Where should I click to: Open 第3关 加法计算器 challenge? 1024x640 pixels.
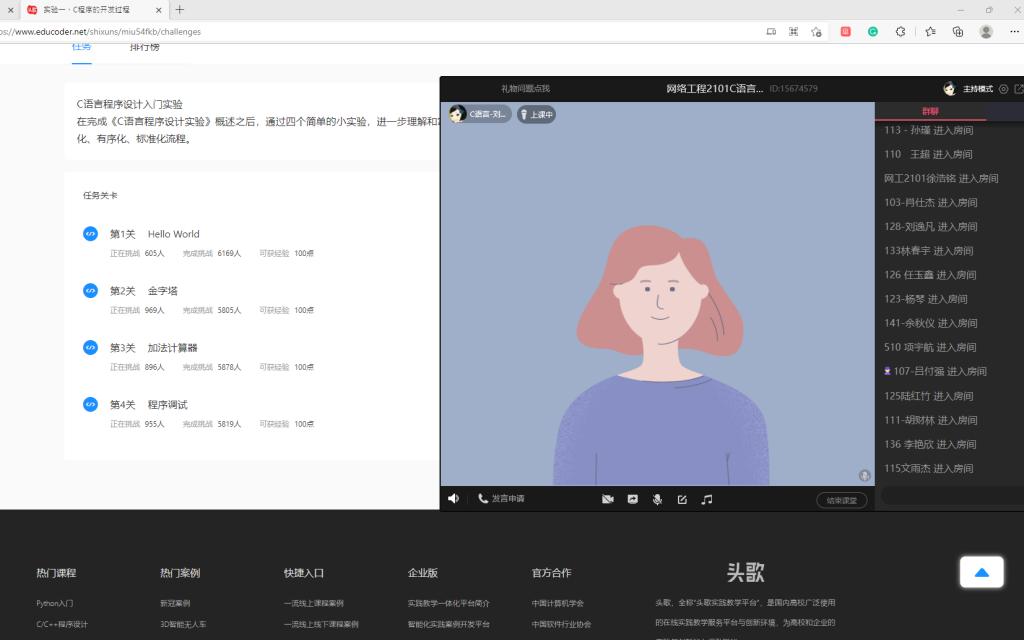coord(153,347)
